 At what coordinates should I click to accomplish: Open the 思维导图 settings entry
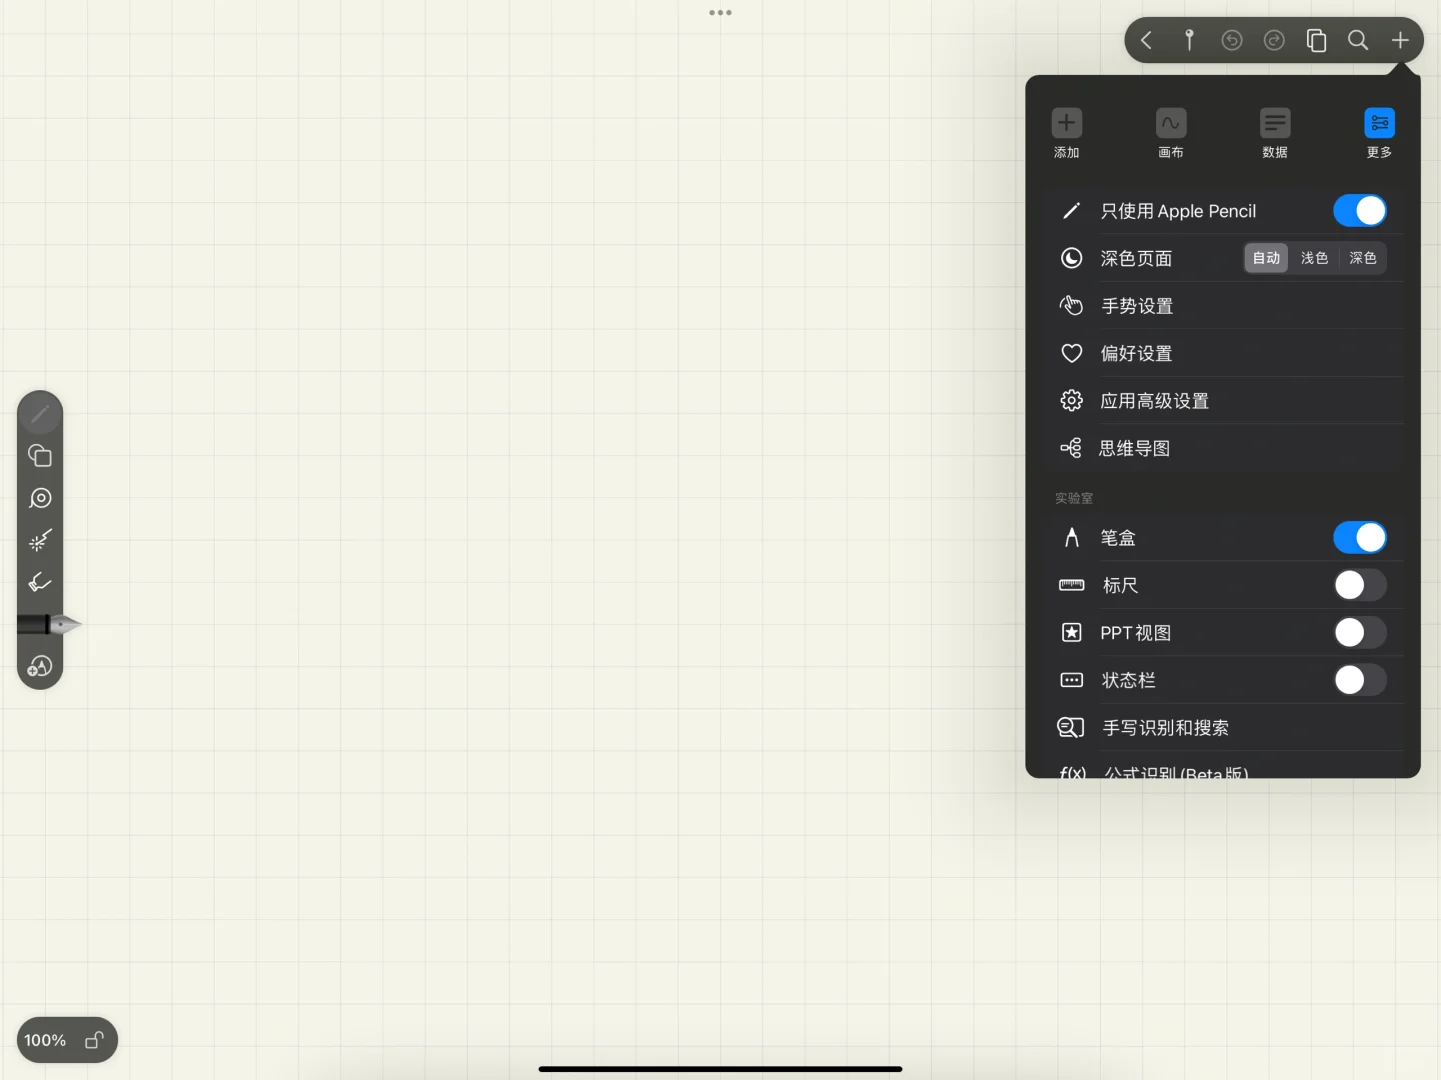[1136, 448]
